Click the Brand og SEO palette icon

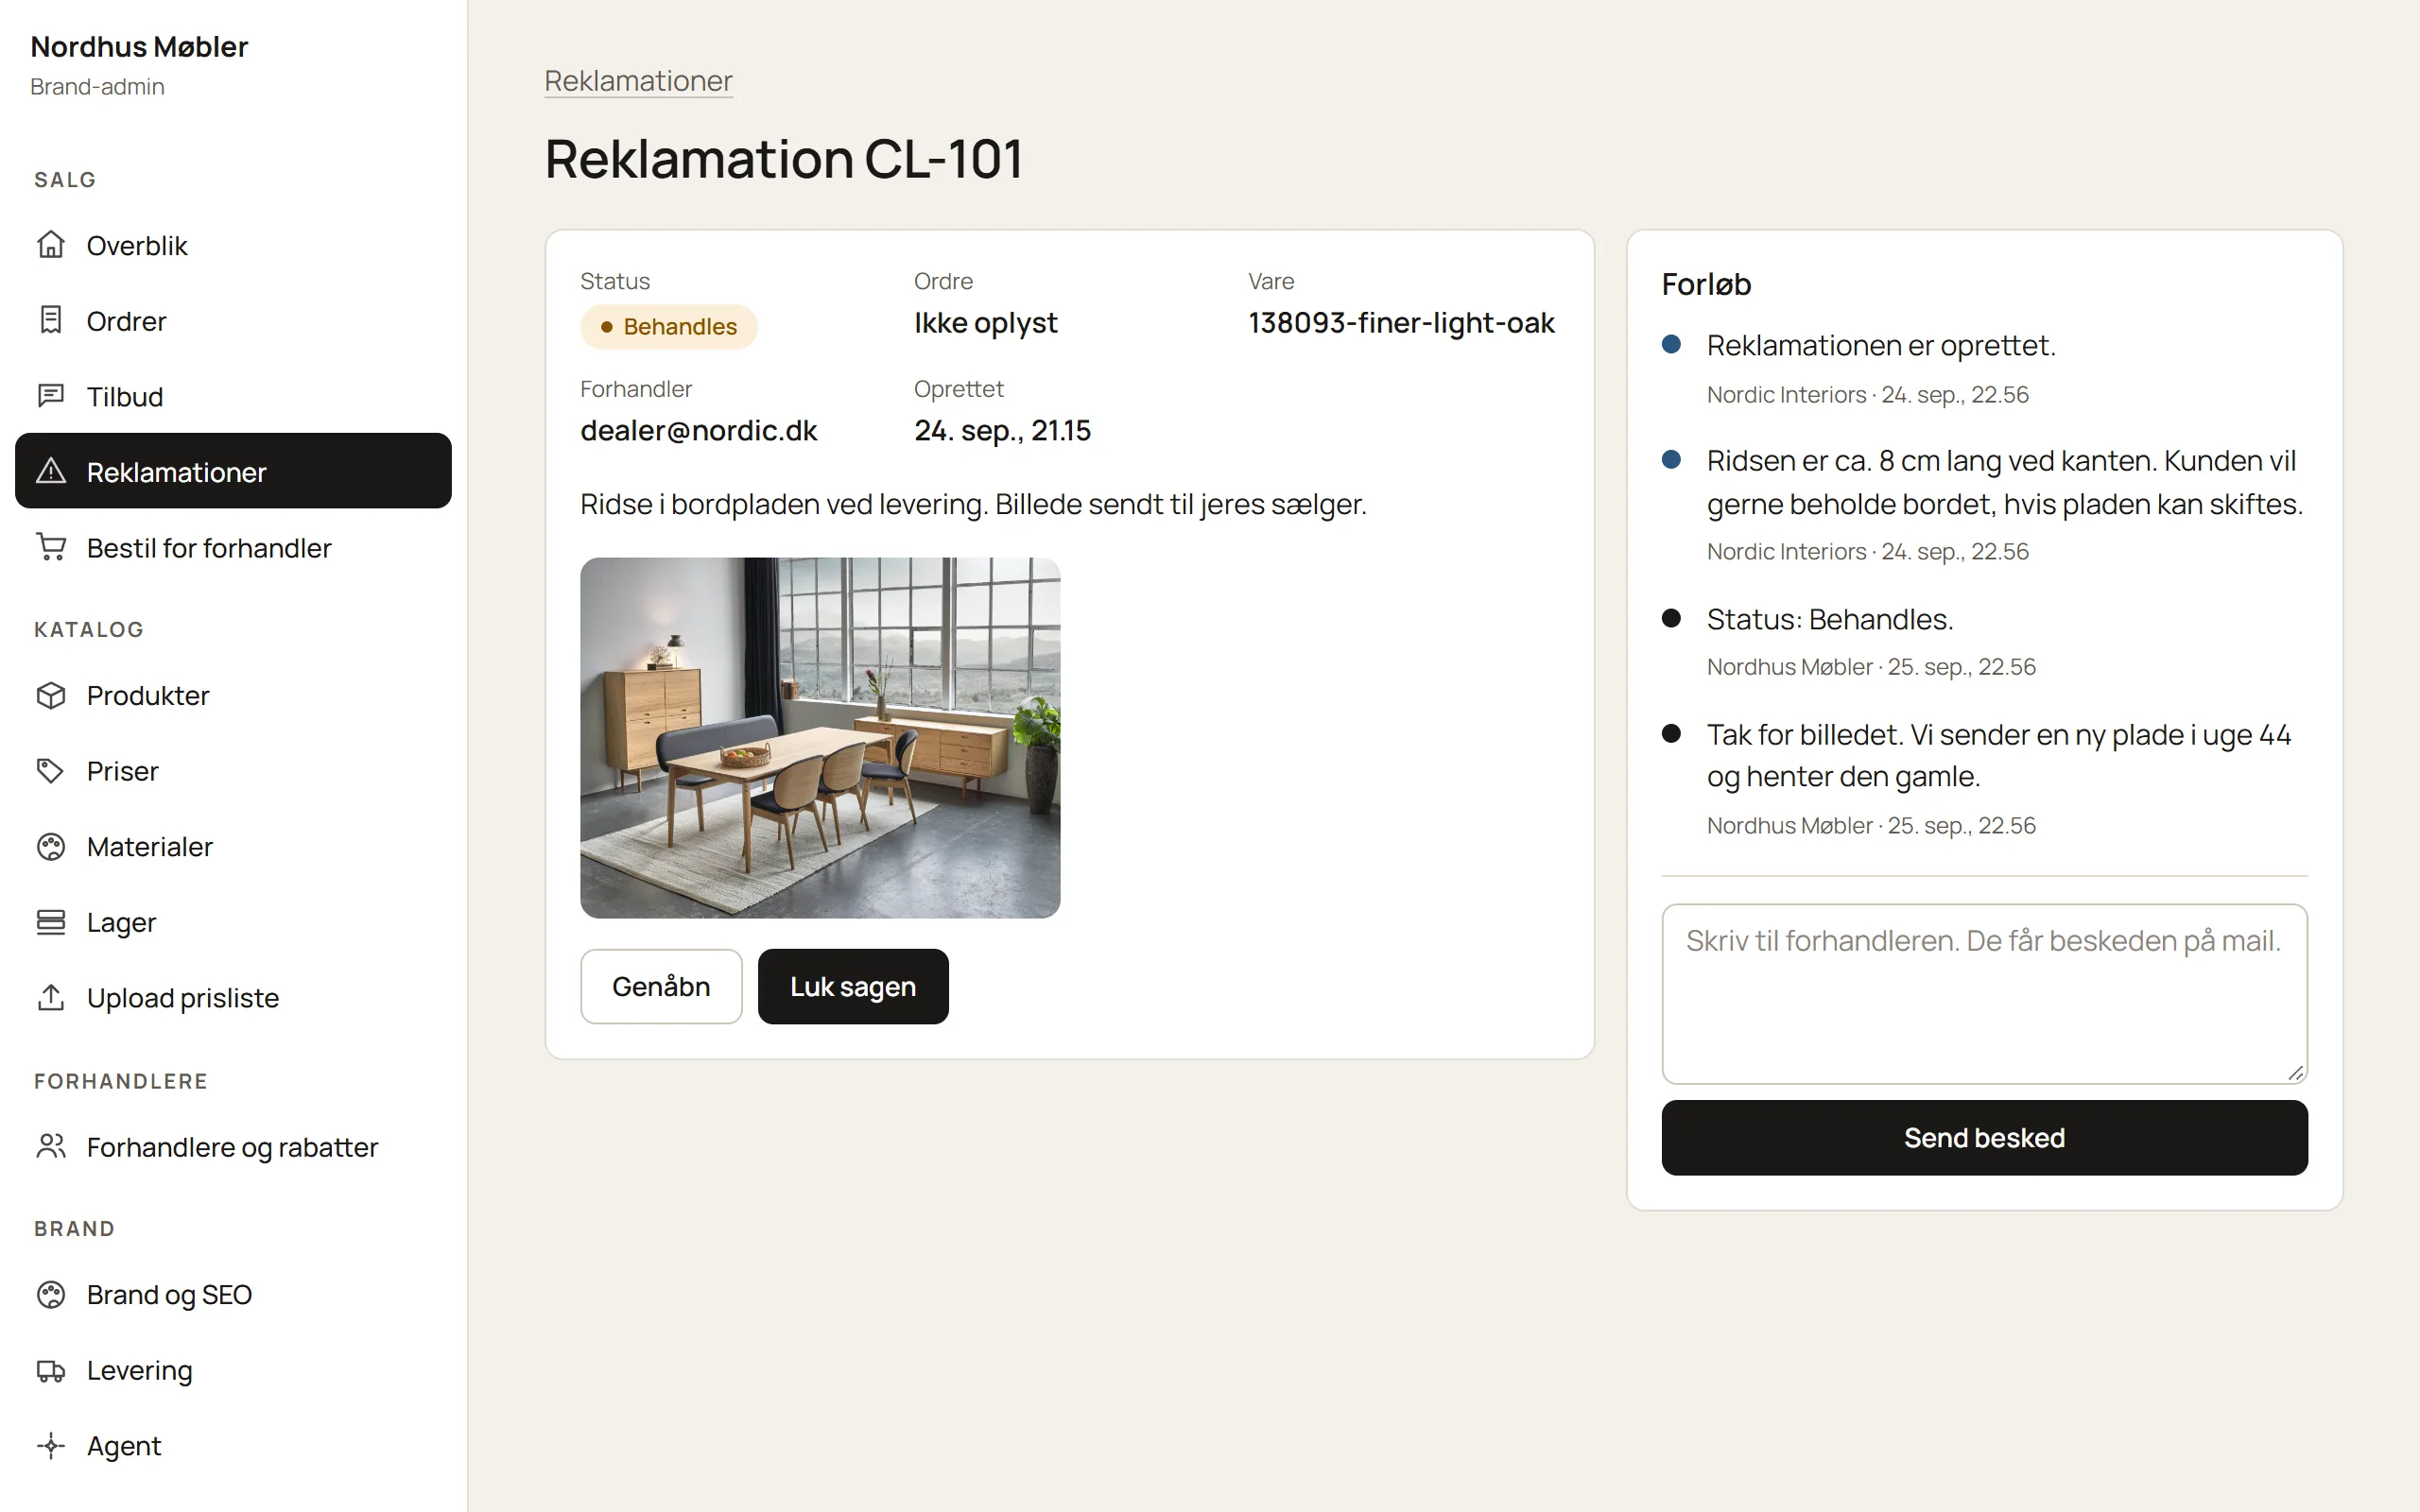(x=51, y=1294)
